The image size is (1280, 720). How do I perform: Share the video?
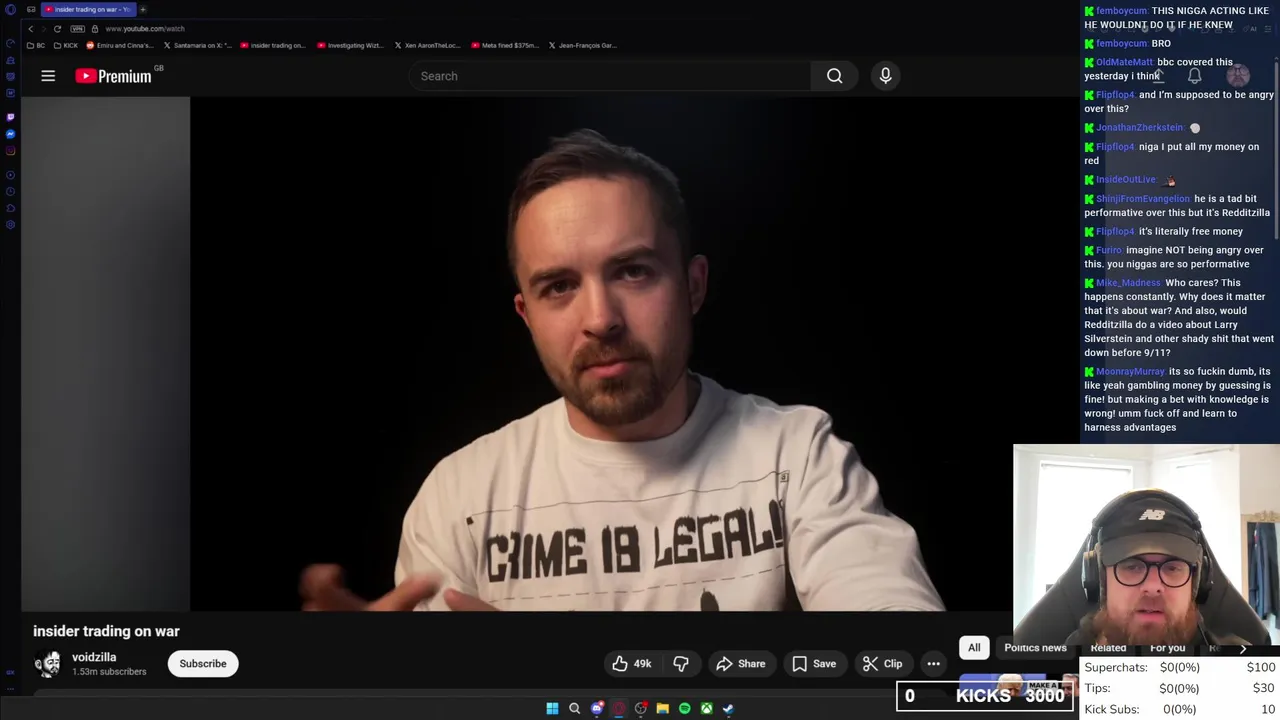point(741,664)
